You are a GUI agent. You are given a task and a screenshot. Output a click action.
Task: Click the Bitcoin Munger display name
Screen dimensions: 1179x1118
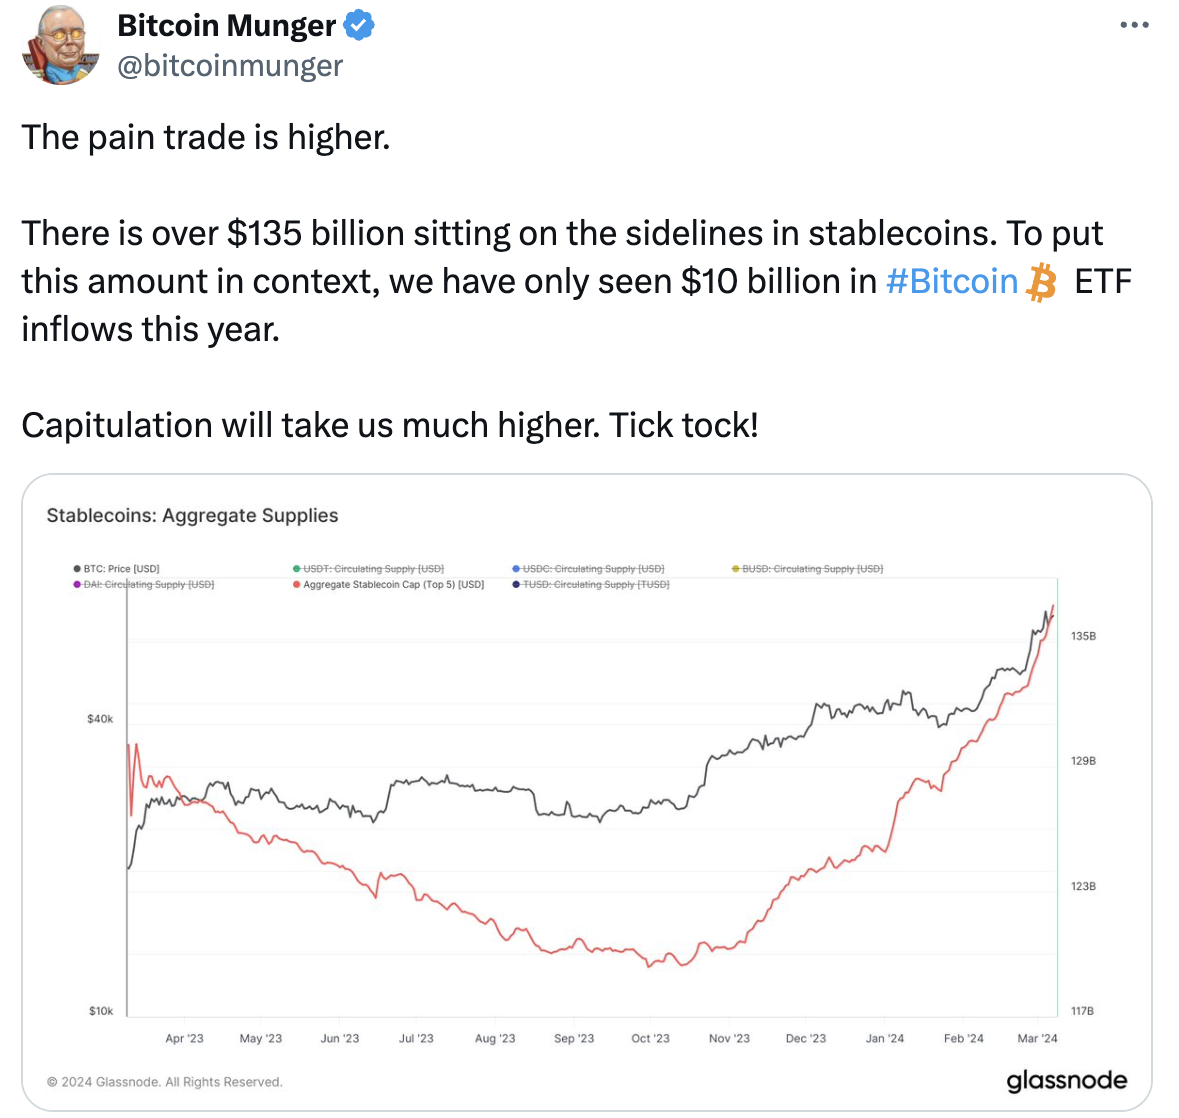pos(226,26)
